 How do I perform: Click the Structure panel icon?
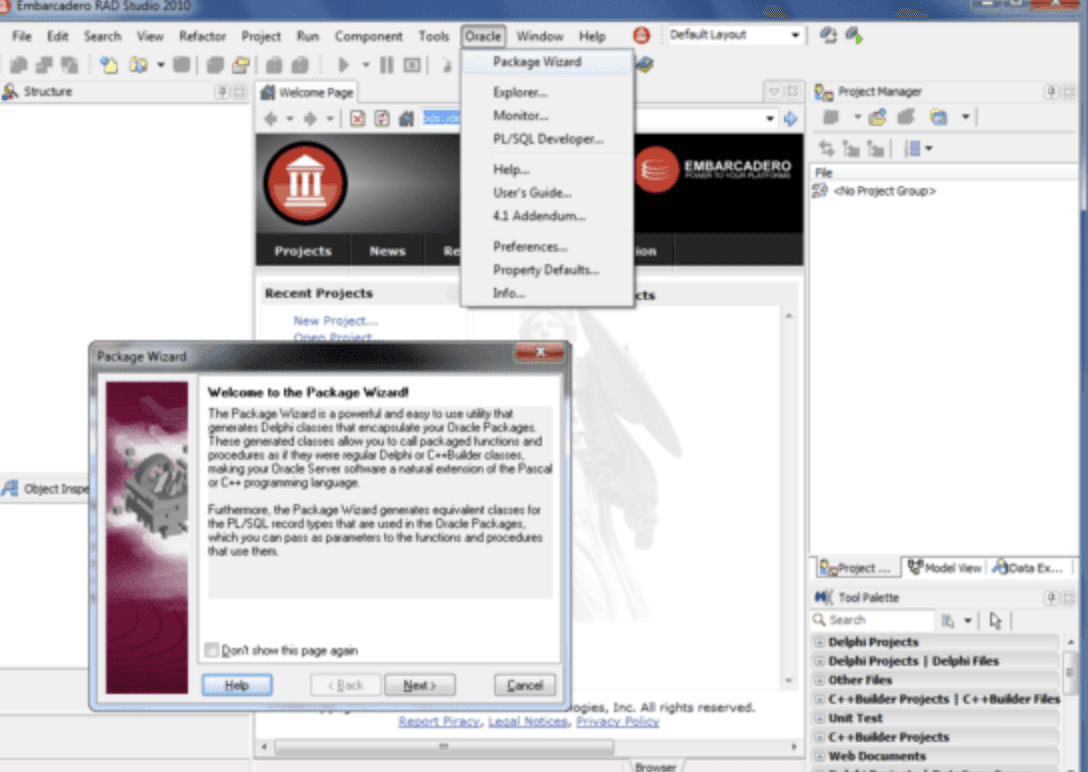coord(10,92)
